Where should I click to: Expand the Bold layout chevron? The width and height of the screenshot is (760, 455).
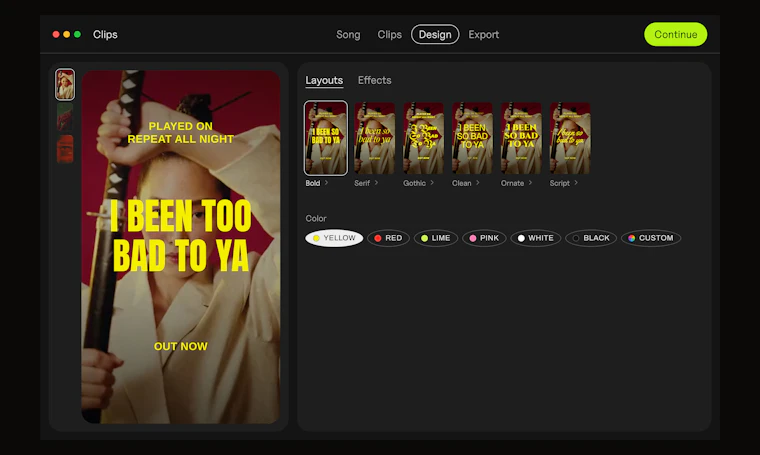[x=326, y=183]
